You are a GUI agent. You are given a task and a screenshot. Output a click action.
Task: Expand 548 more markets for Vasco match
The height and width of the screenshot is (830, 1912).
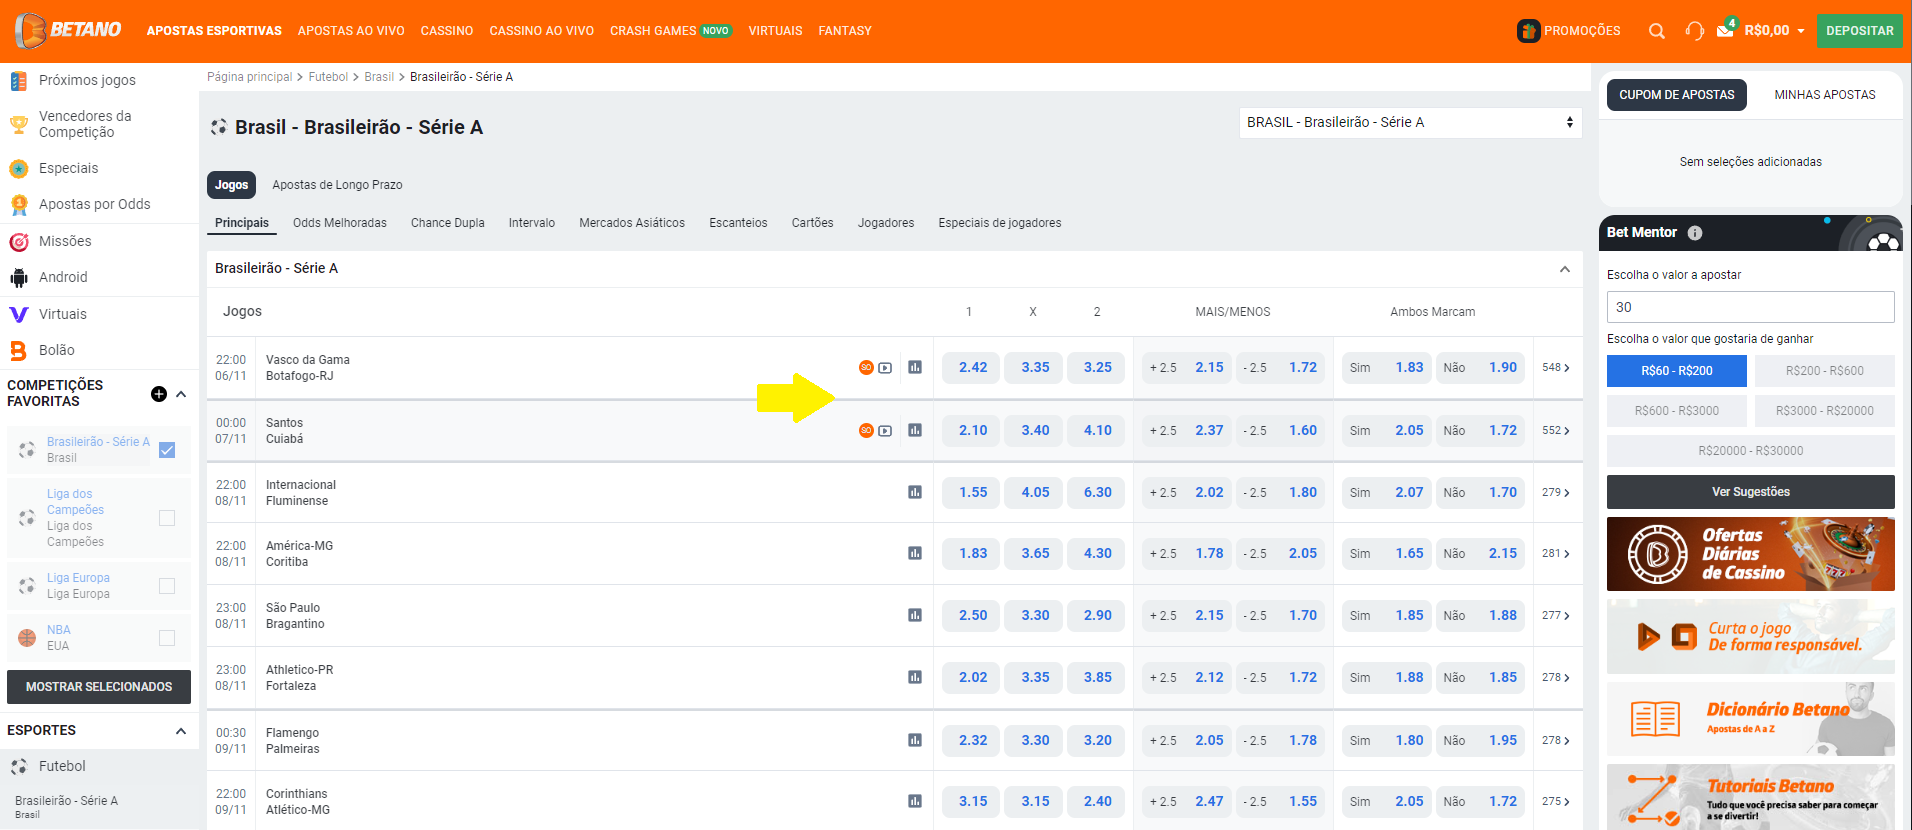click(1556, 367)
